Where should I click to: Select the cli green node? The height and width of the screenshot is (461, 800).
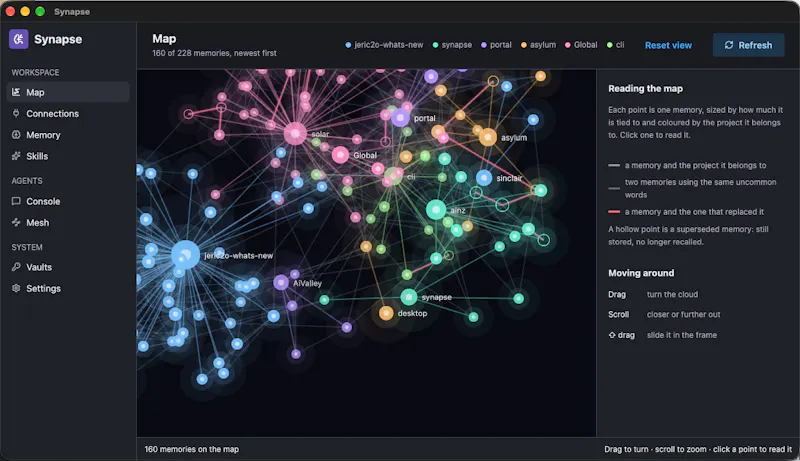tap(393, 176)
